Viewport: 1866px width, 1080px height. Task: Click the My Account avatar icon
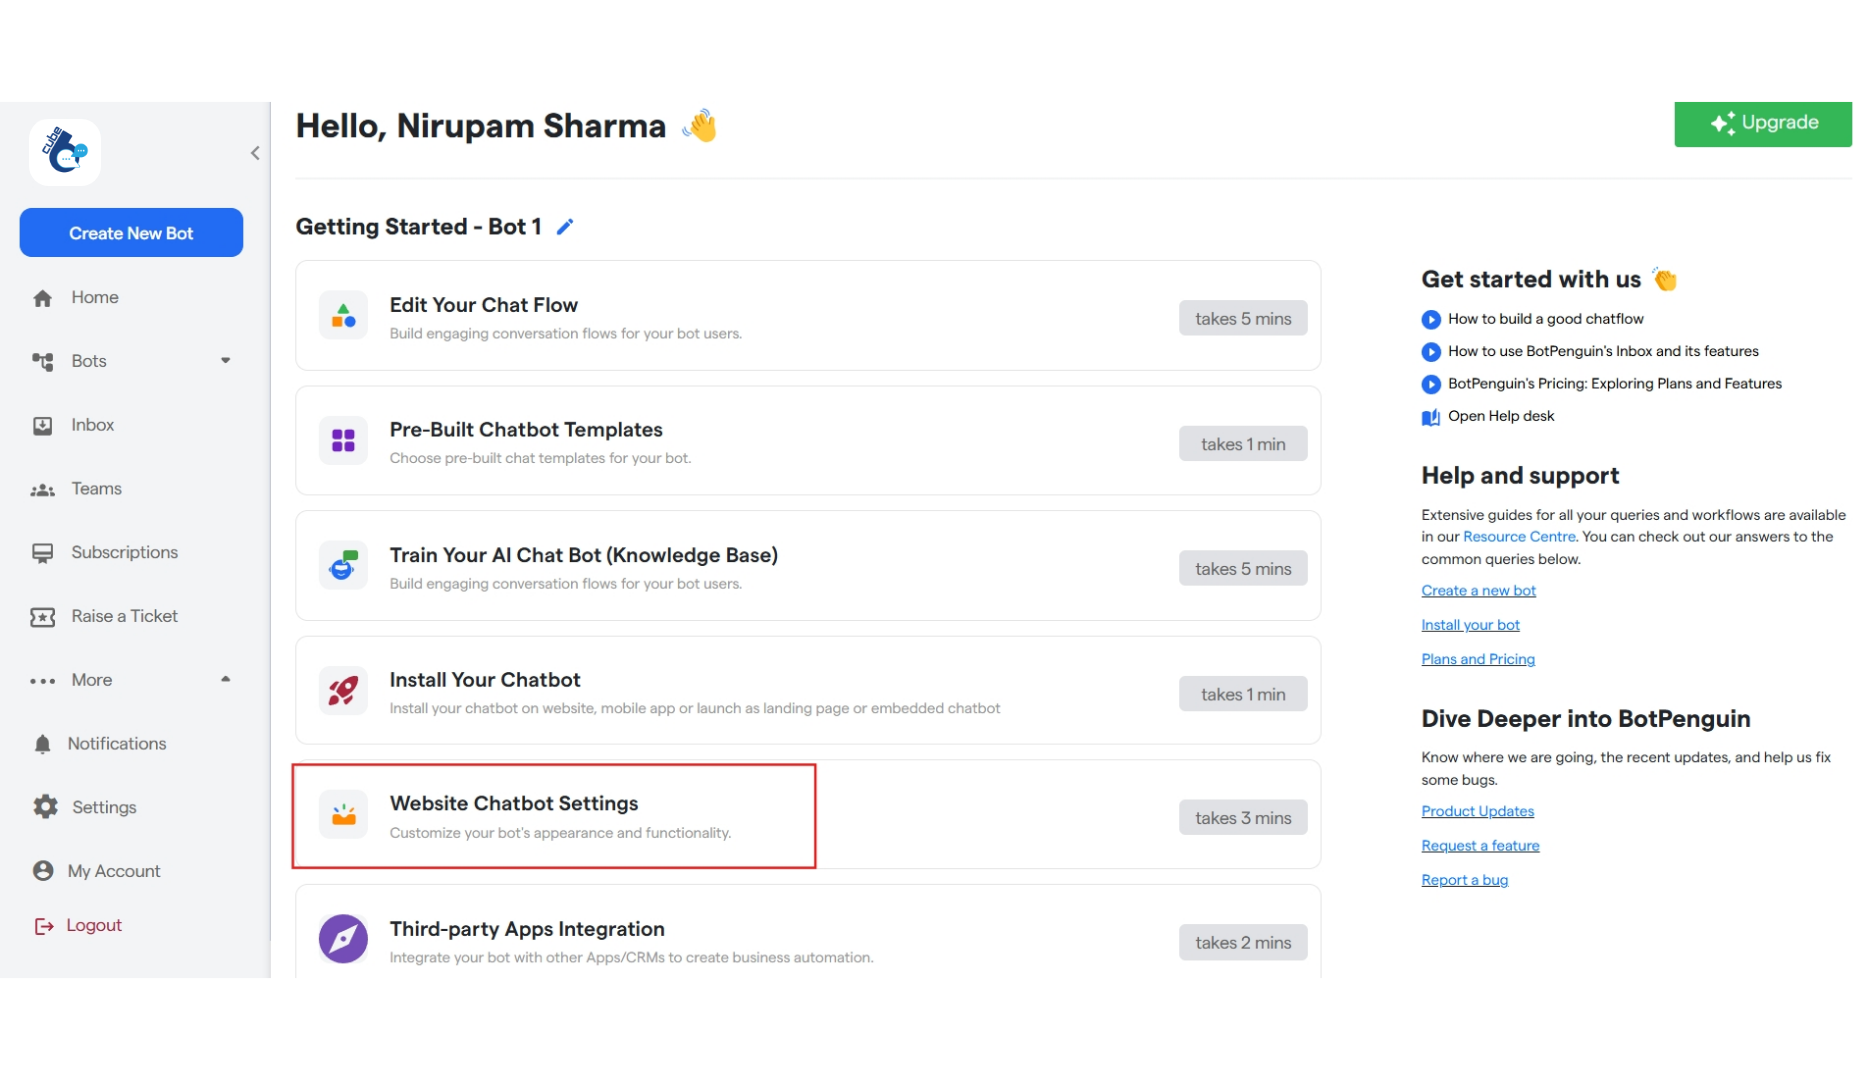[x=43, y=871]
